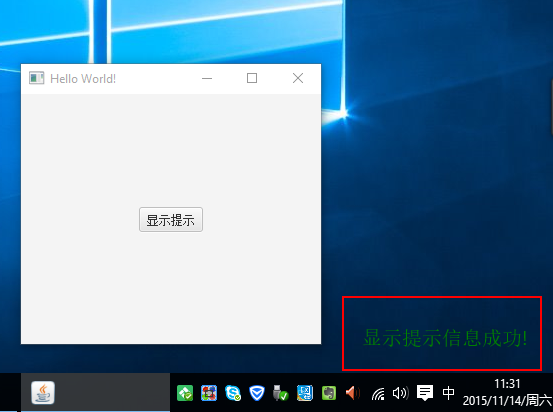Click the blue translator tray icon
Screen dimensions: 553x412
(305, 393)
